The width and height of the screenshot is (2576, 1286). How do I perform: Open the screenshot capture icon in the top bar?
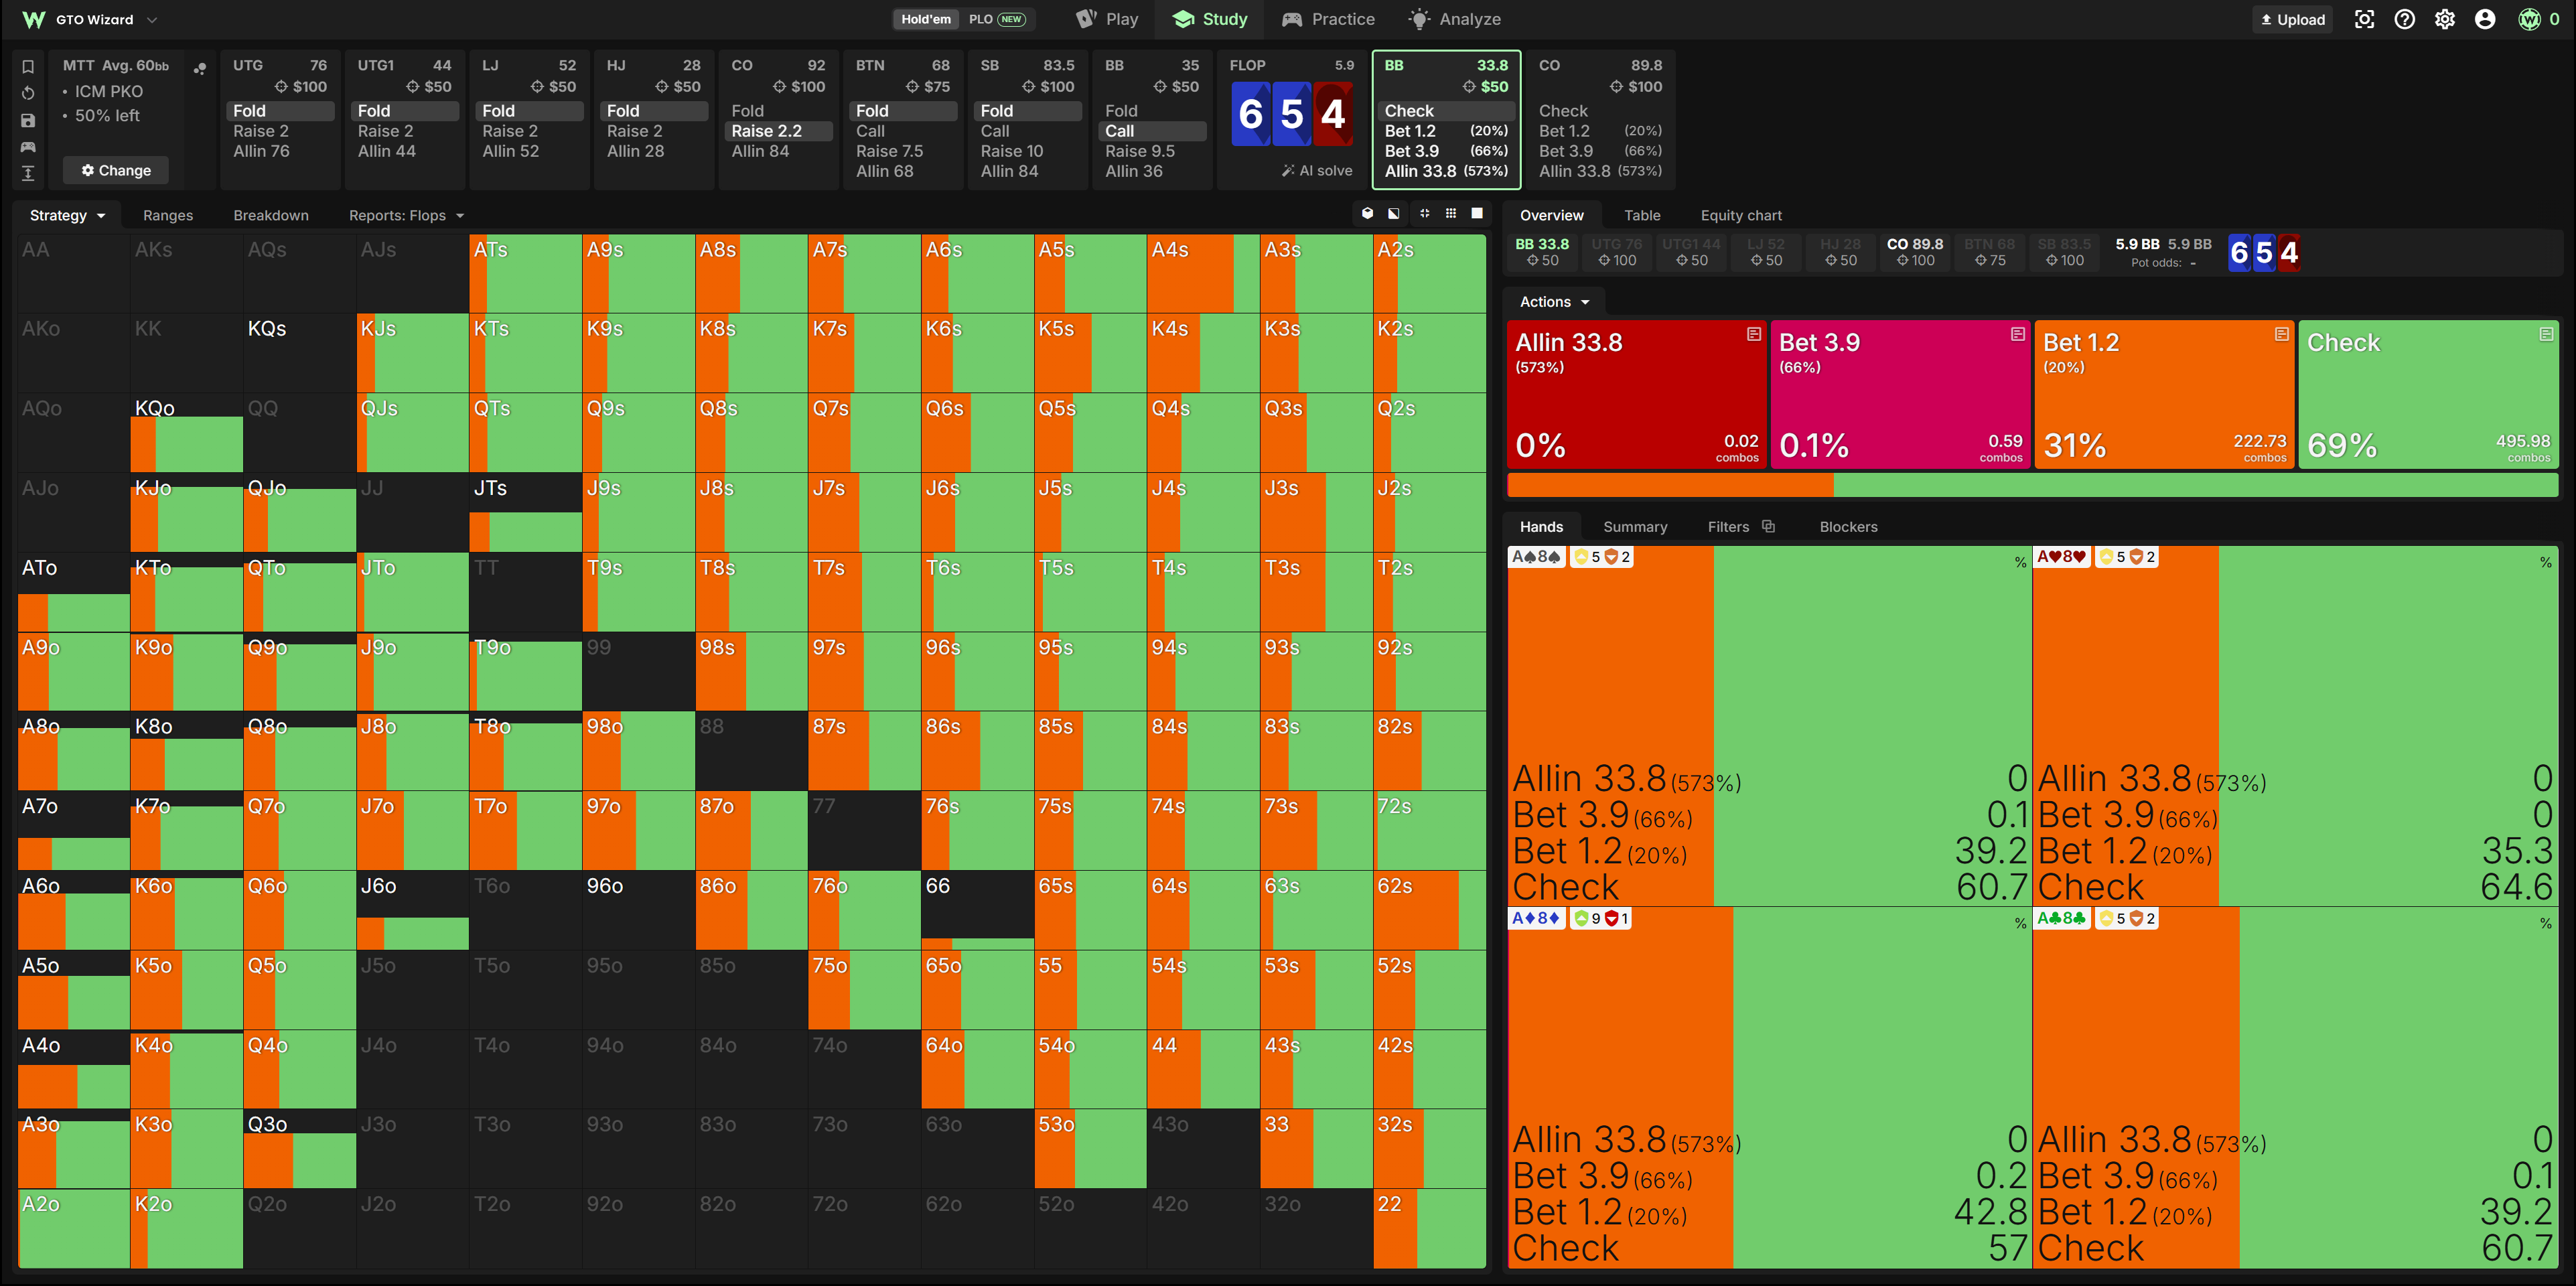2364,19
